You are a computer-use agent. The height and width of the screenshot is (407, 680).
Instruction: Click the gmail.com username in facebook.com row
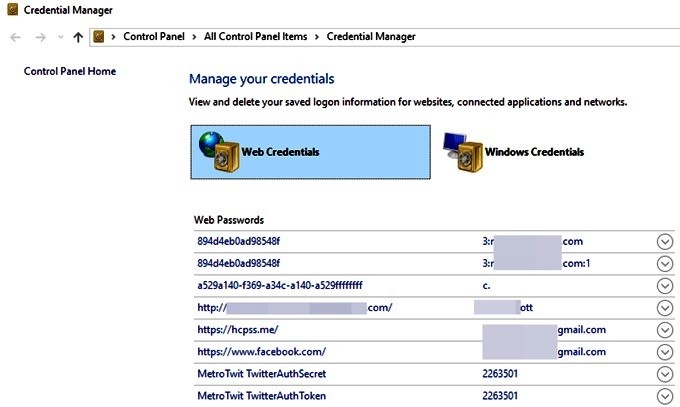582,352
